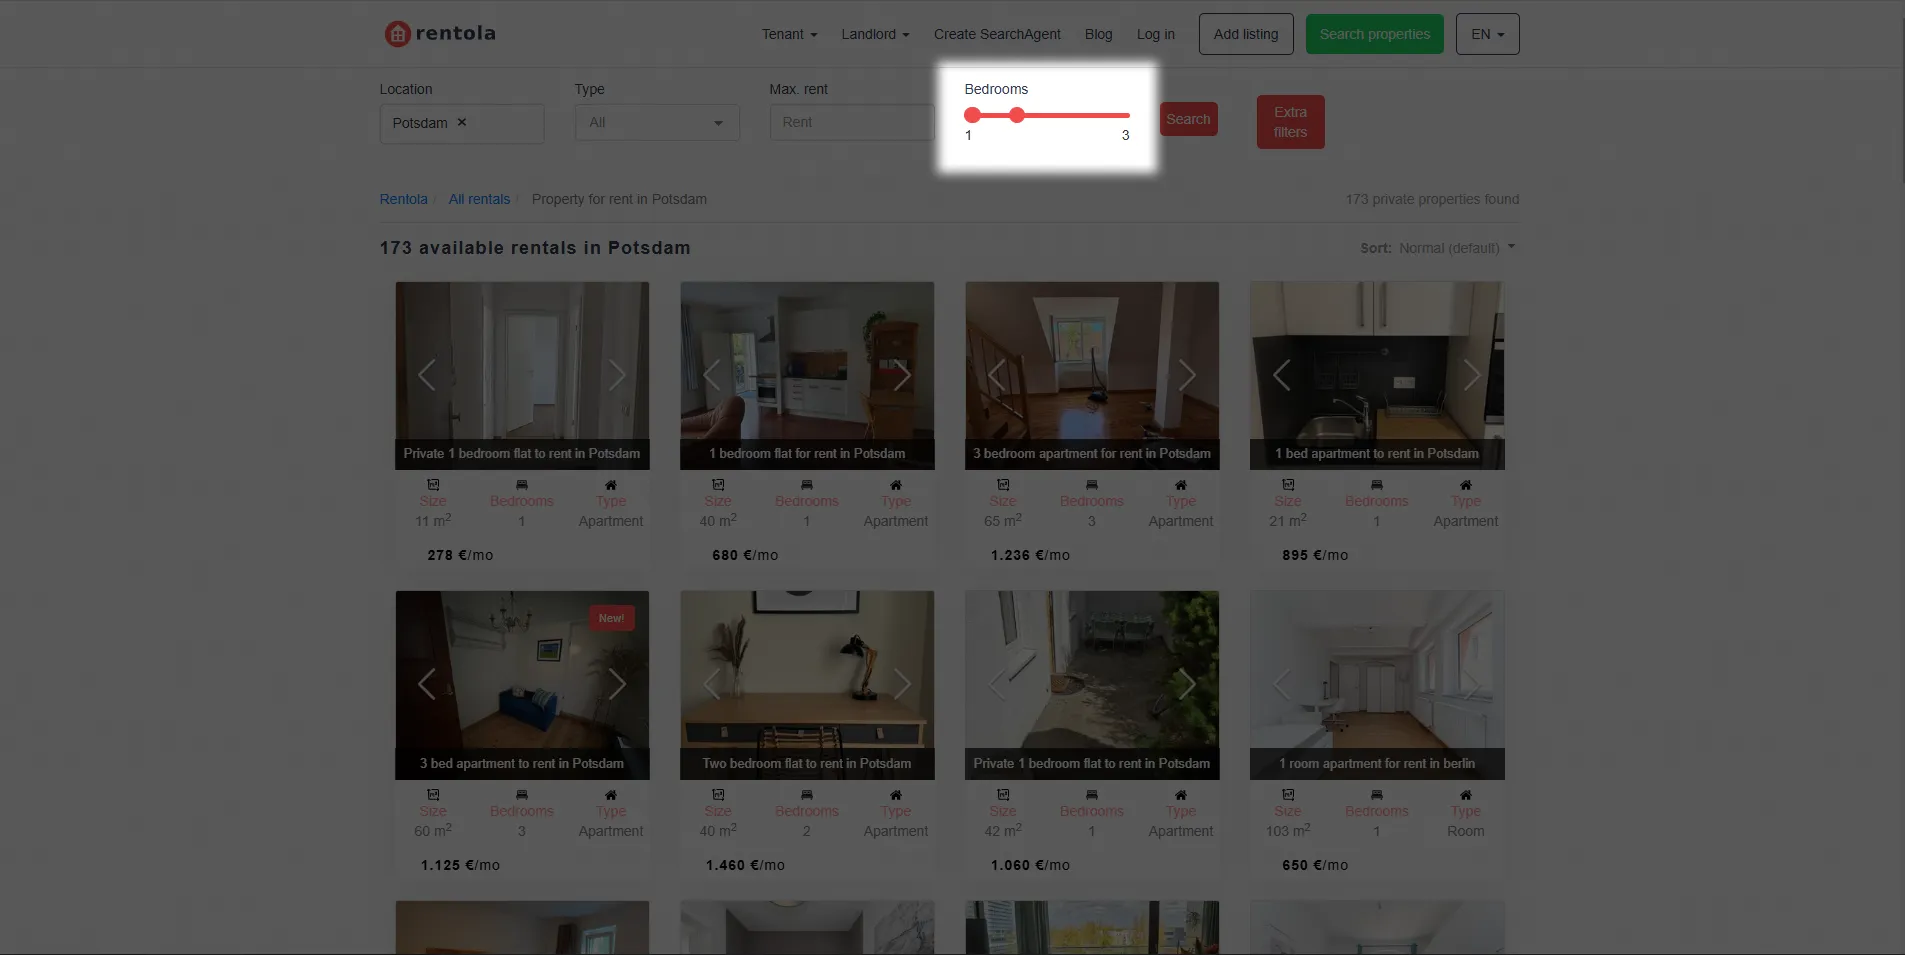Screen dimensions: 1905x955
Task: Go back an image on 1.460 €/mo flat
Action: (712, 684)
